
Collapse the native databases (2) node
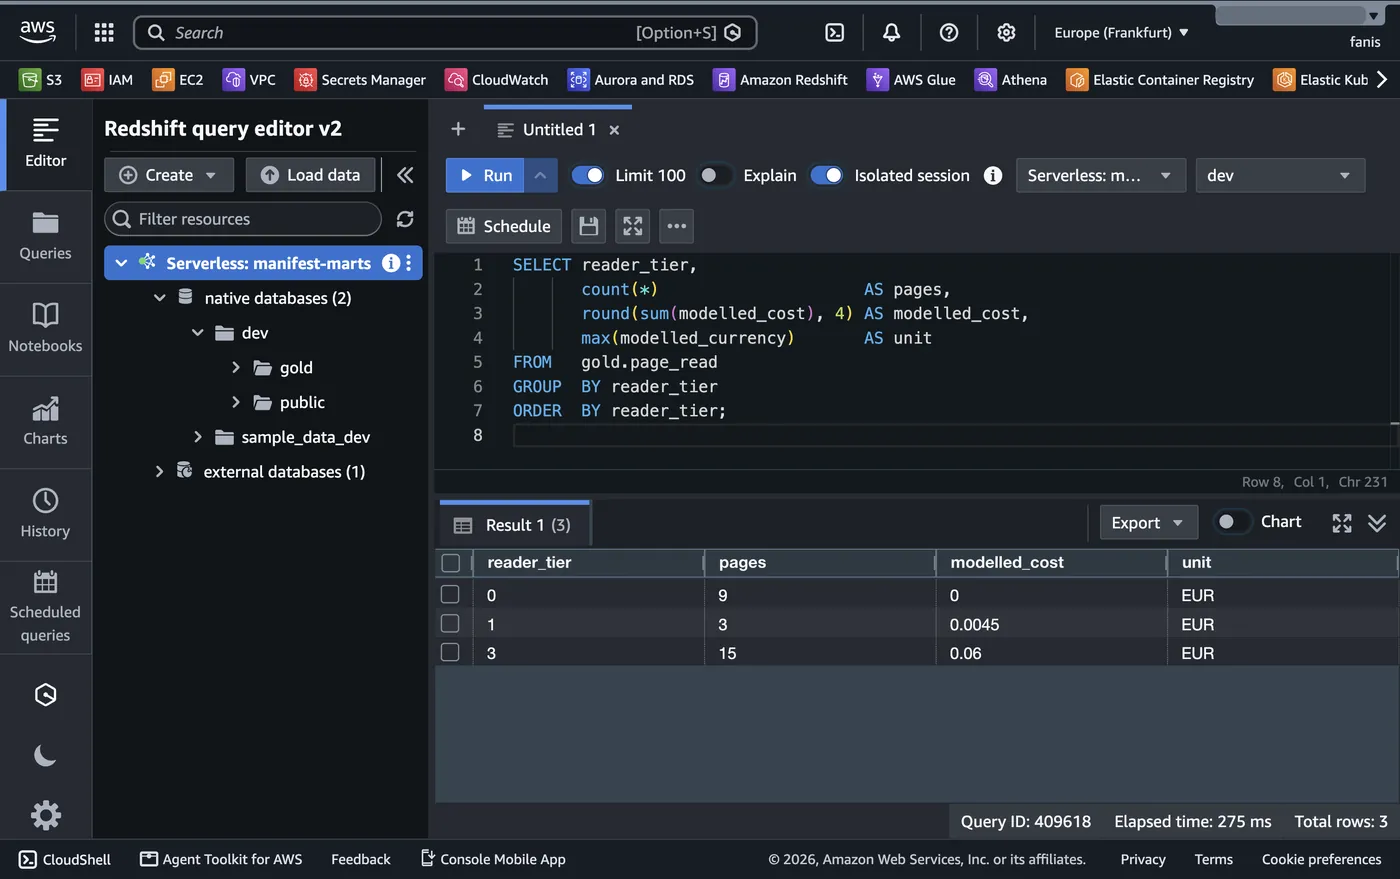click(x=160, y=298)
